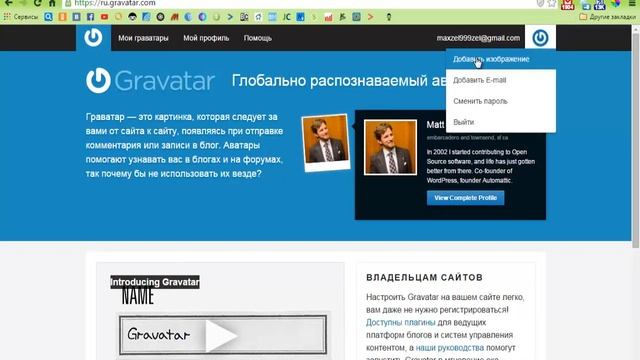Click the account avatar power icon
640x360 pixels.
point(540,38)
